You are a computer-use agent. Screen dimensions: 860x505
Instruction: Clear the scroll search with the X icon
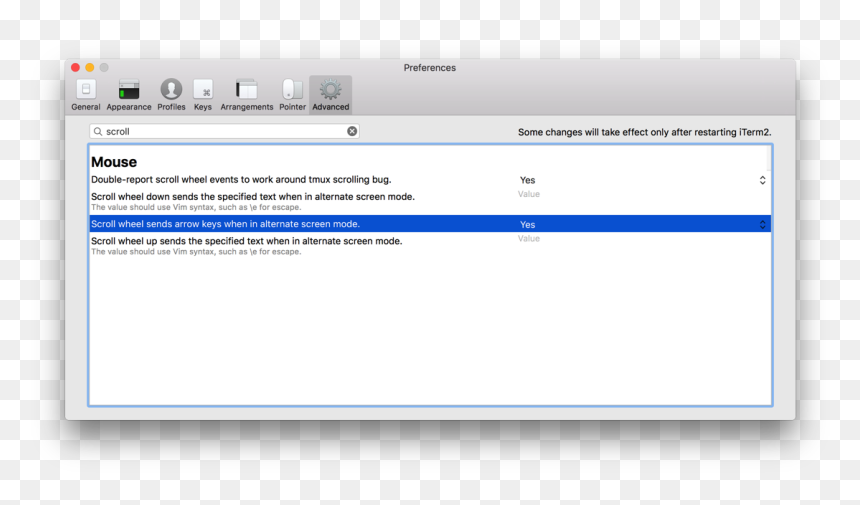(352, 131)
